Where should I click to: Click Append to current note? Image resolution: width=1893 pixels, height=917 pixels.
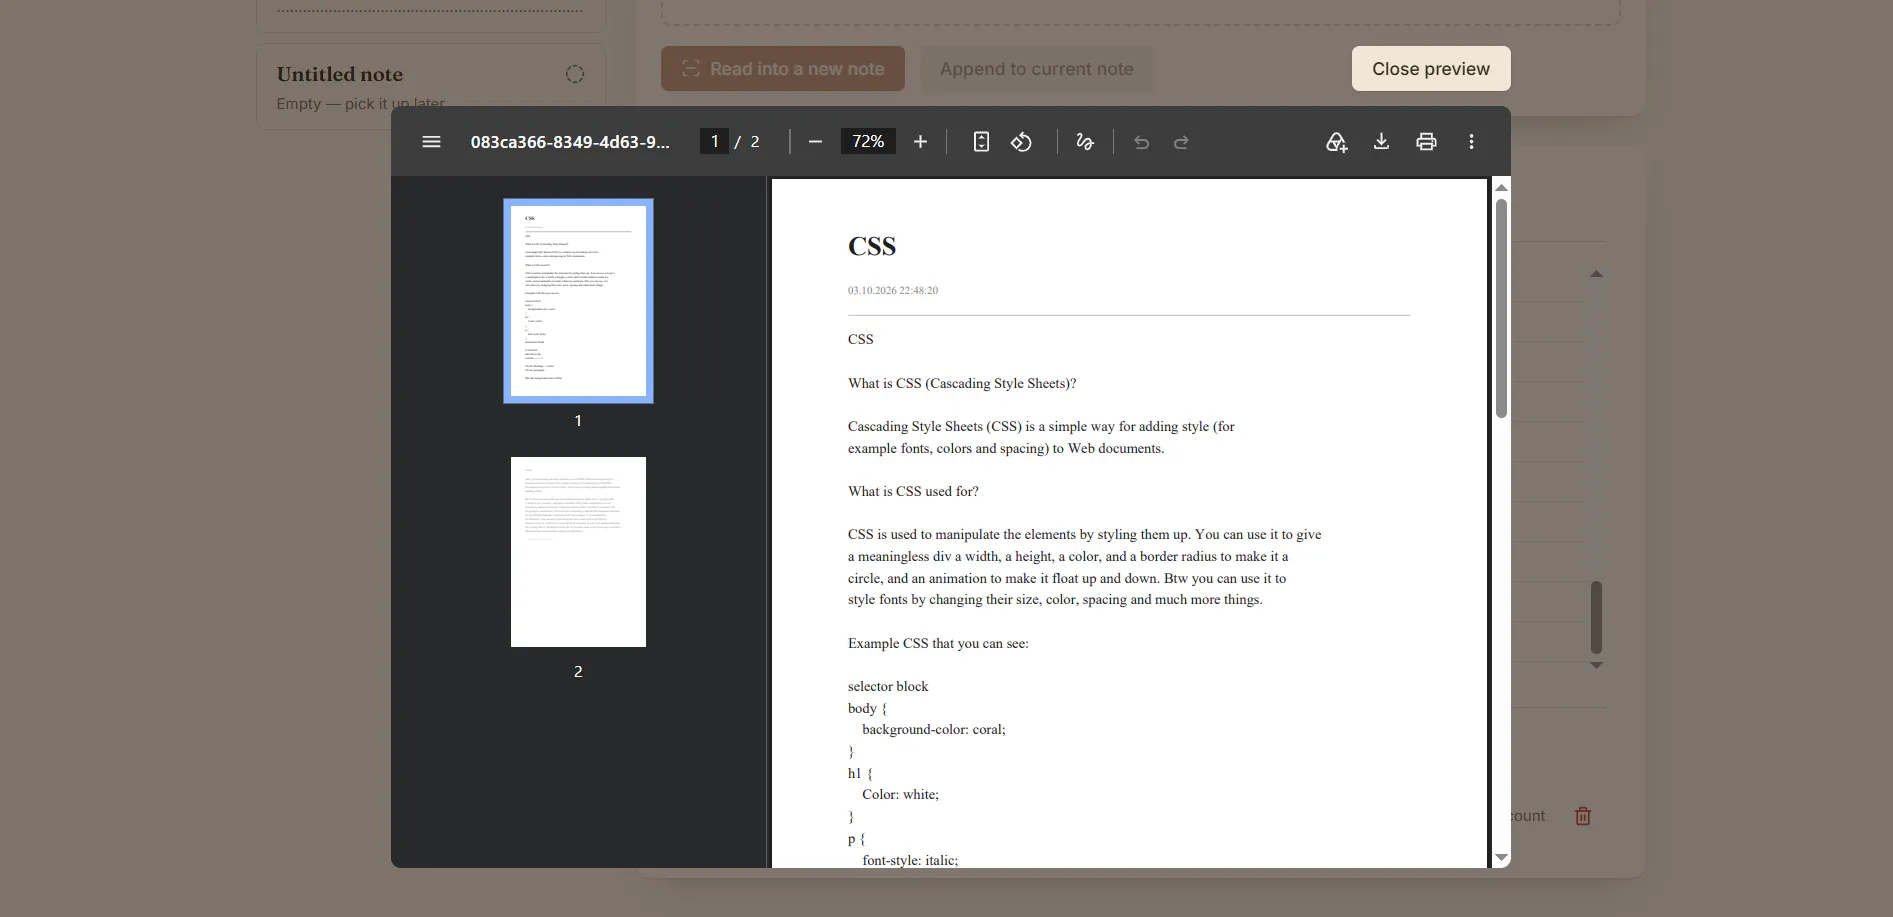tap(1037, 69)
